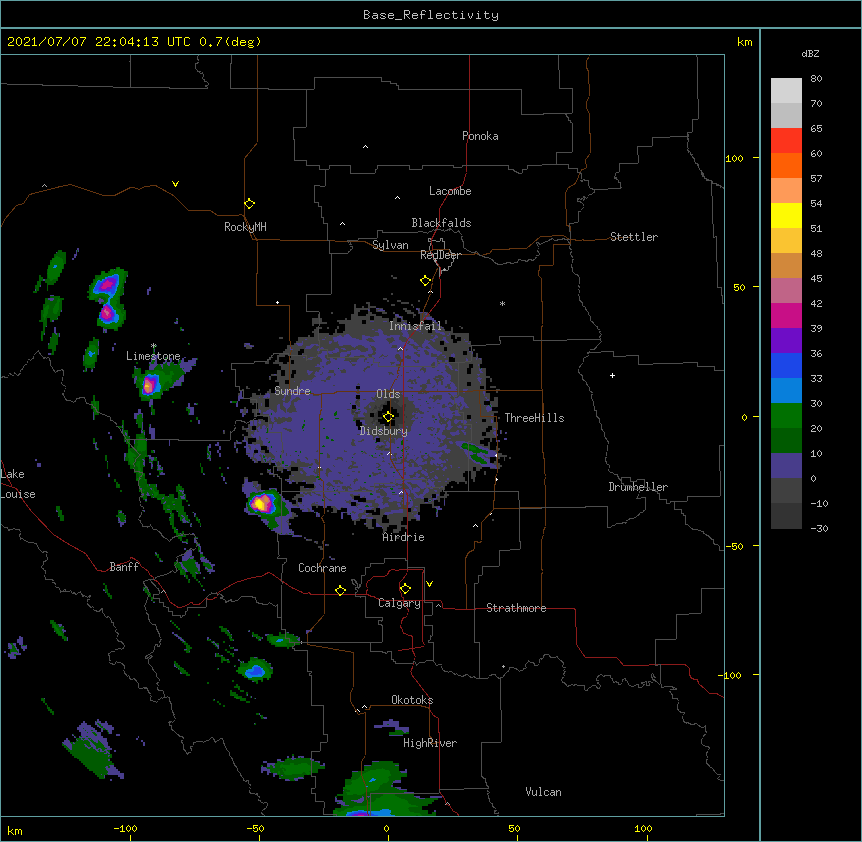The height and width of the screenshot is (842, 862).
Task: Click the dBZ legend heading
Action: click(810, 54)
